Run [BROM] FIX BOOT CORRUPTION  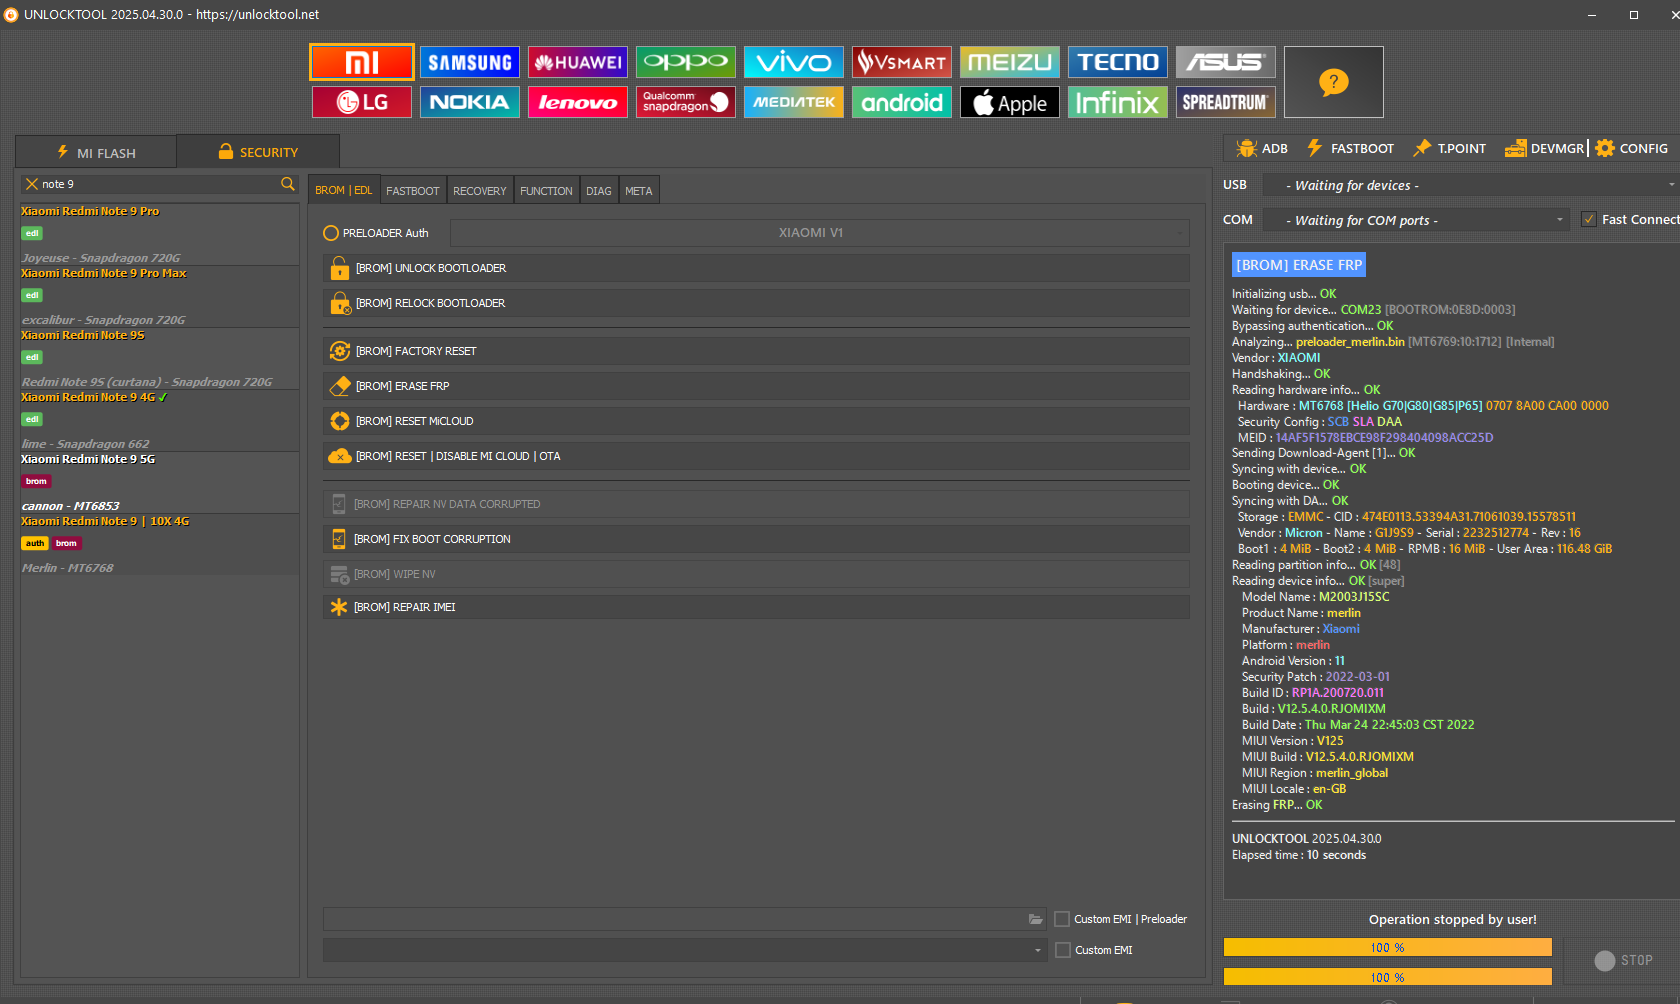(x=756, y=539)
